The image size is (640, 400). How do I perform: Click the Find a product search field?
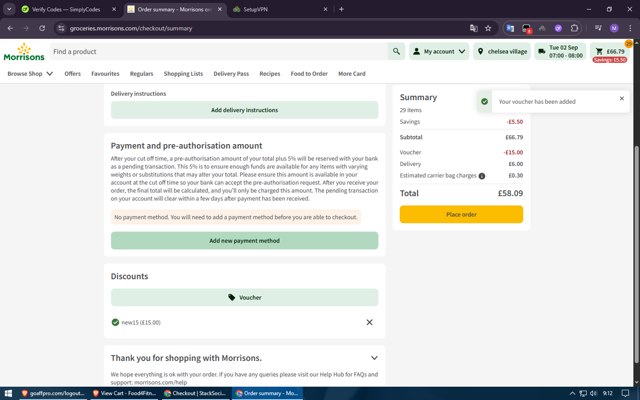[x=219, y=51]
